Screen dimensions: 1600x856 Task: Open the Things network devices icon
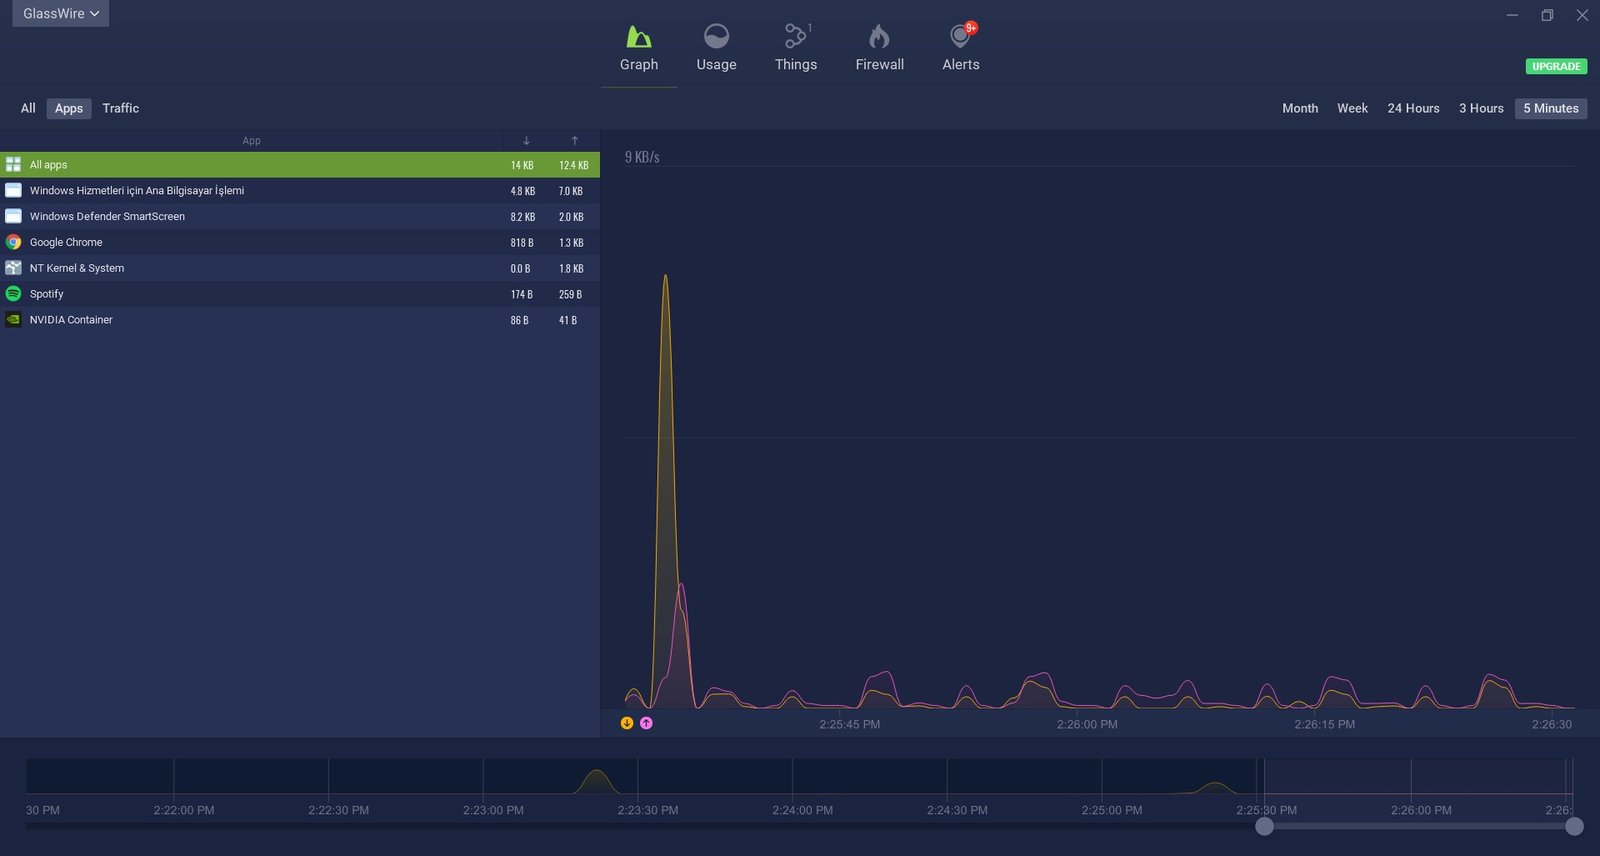coord(795,37)
